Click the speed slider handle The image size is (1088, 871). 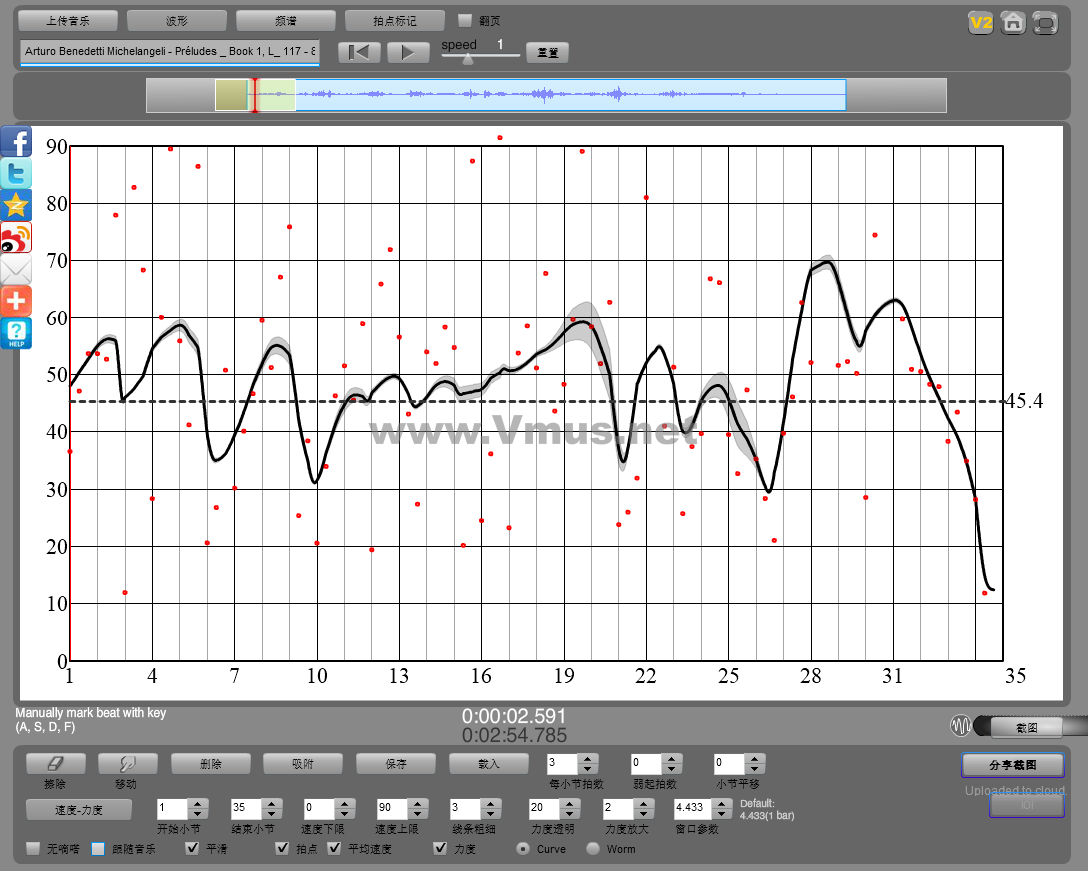click(467, 58)
